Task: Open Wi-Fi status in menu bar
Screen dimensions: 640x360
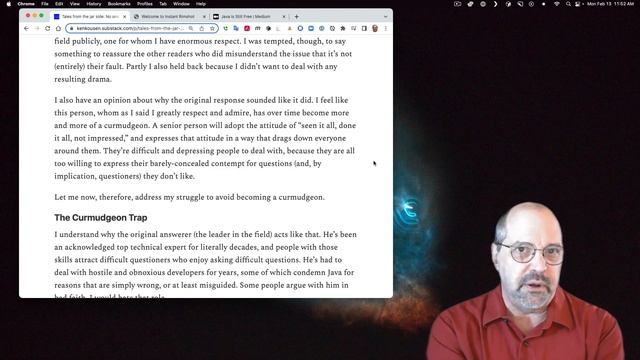Action: click(x=557, y=4)
